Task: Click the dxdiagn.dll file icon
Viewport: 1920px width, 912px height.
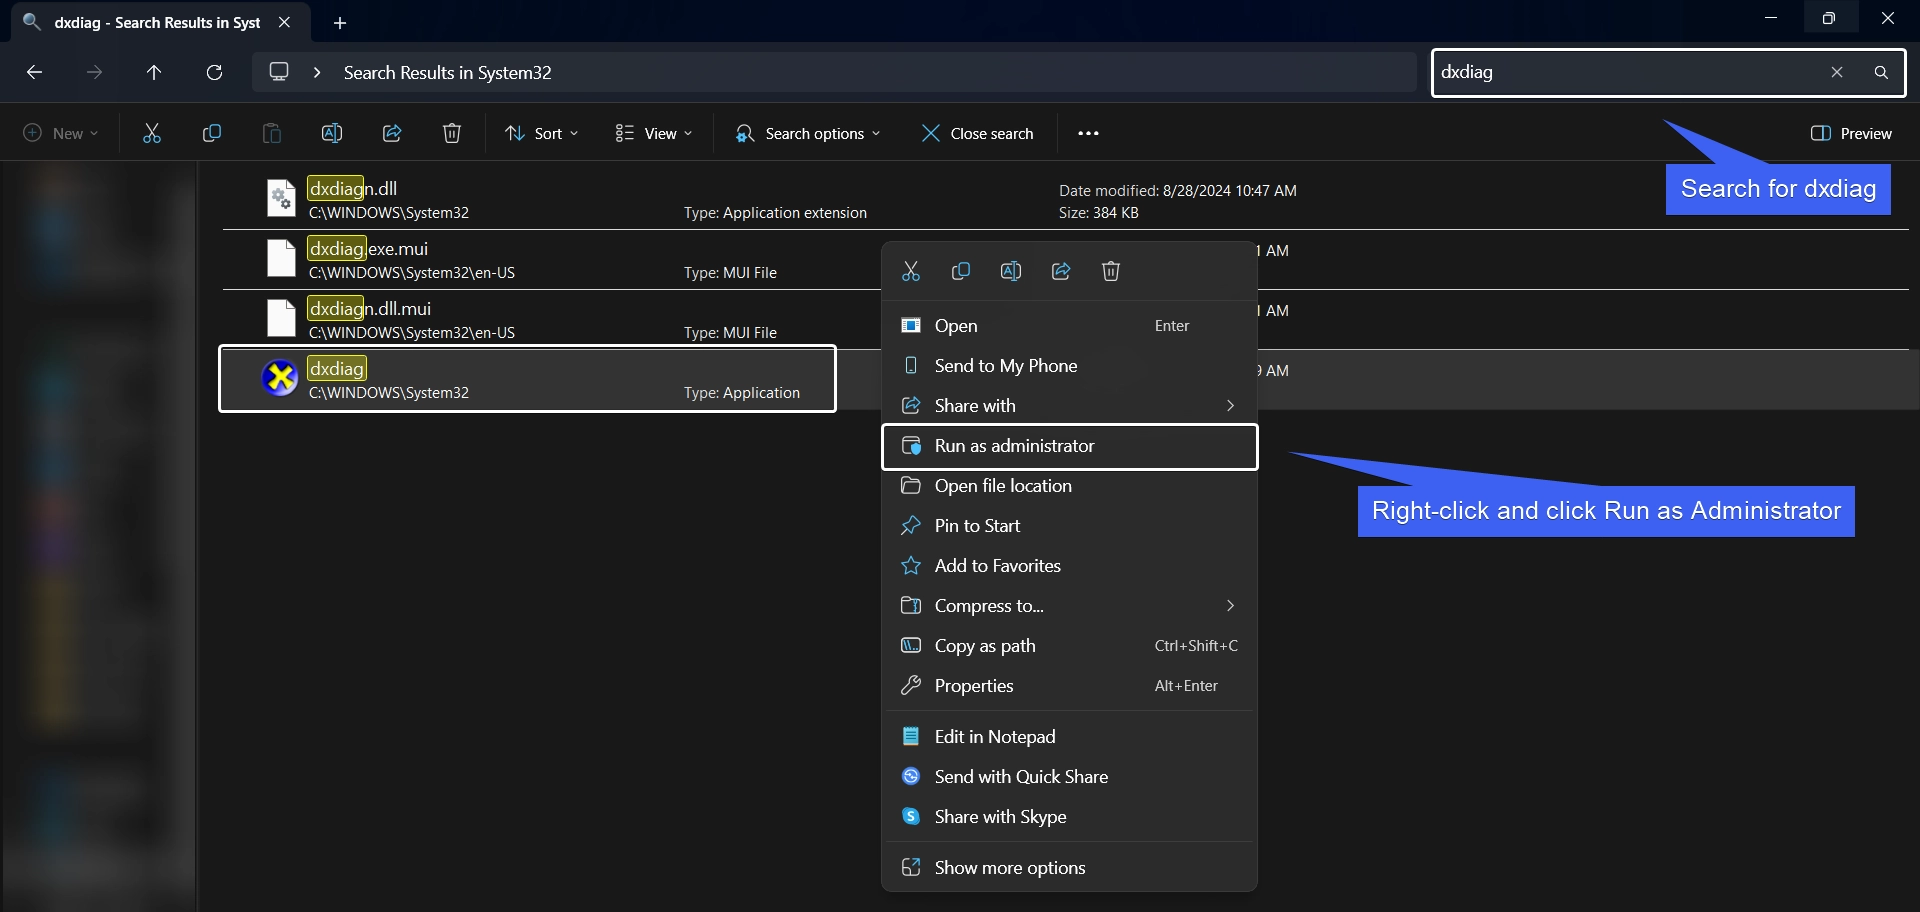Action: pos(281,199)
